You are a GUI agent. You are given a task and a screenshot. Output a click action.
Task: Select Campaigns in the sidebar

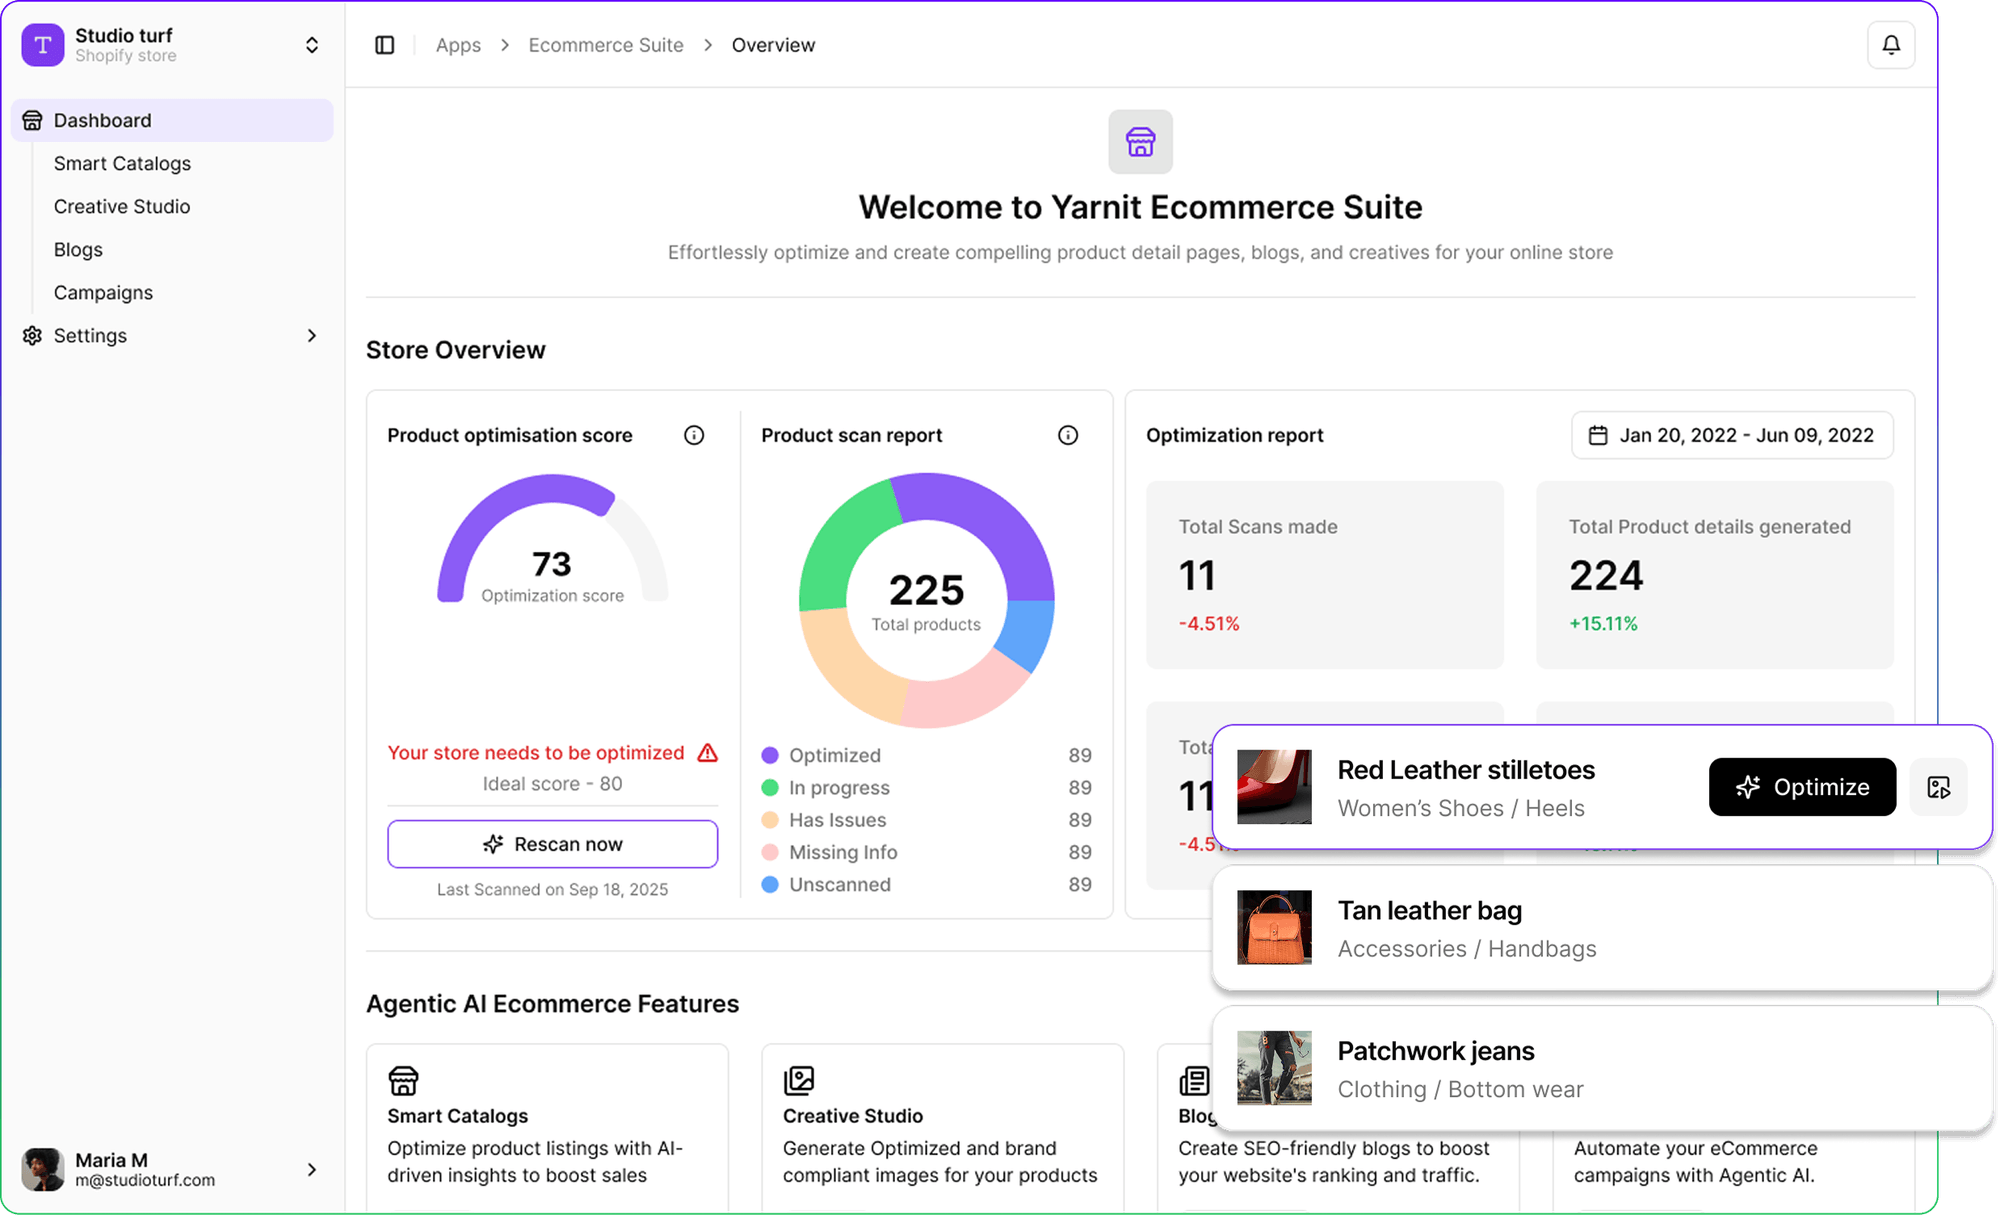point(103,292)
